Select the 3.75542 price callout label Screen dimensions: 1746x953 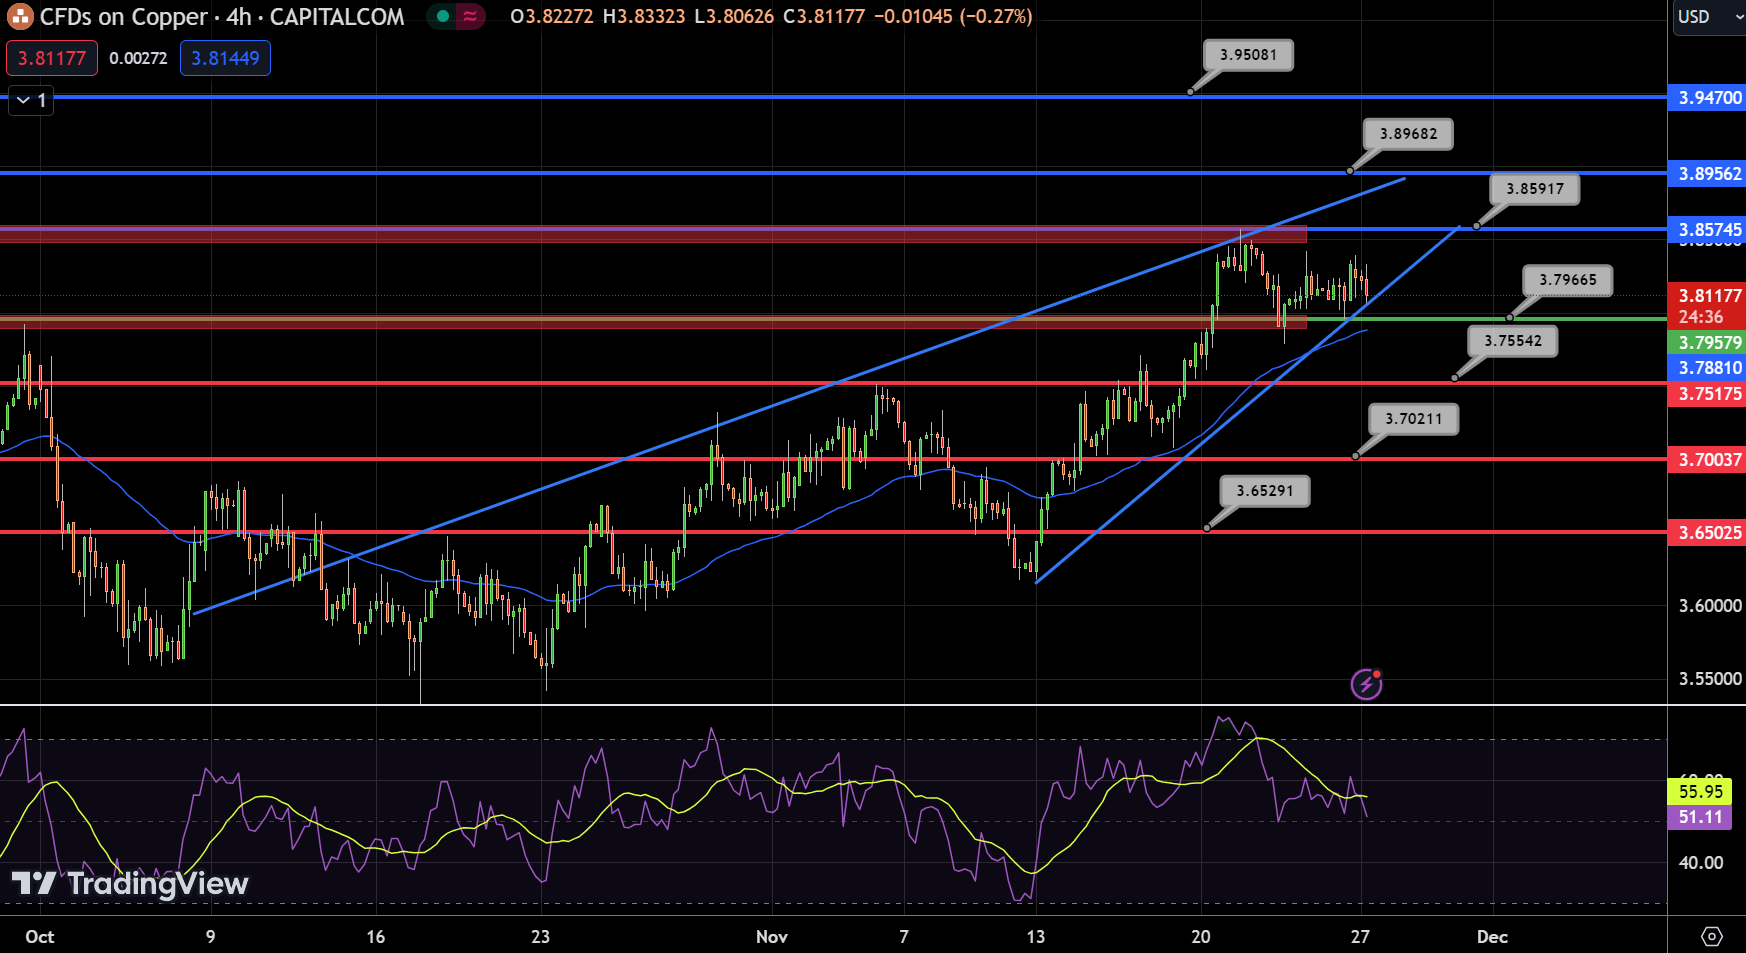1513,341
